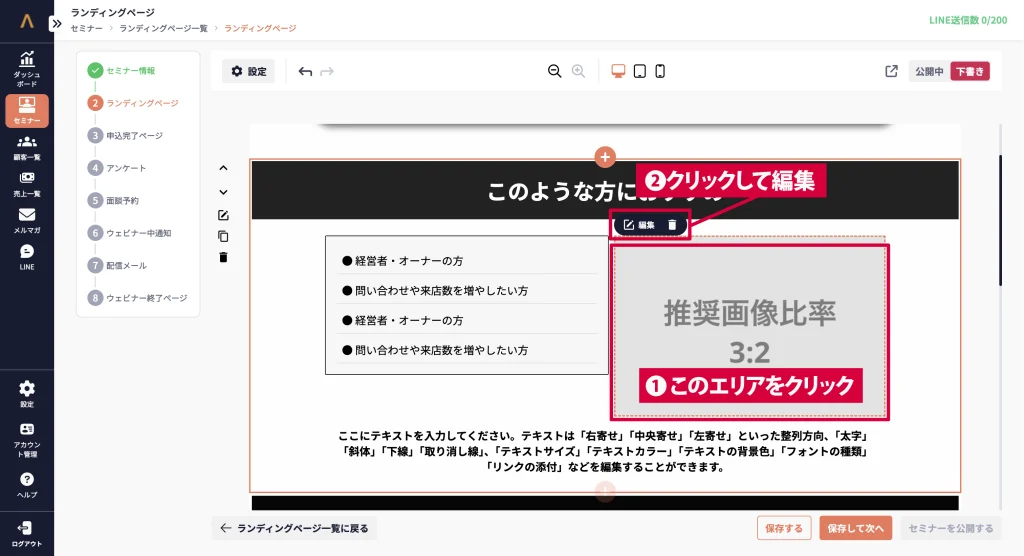The width and height of the screenshot is (1024, 556).
Task: Expand the left sidebar chevron
Action: click(x=56, y=23)
